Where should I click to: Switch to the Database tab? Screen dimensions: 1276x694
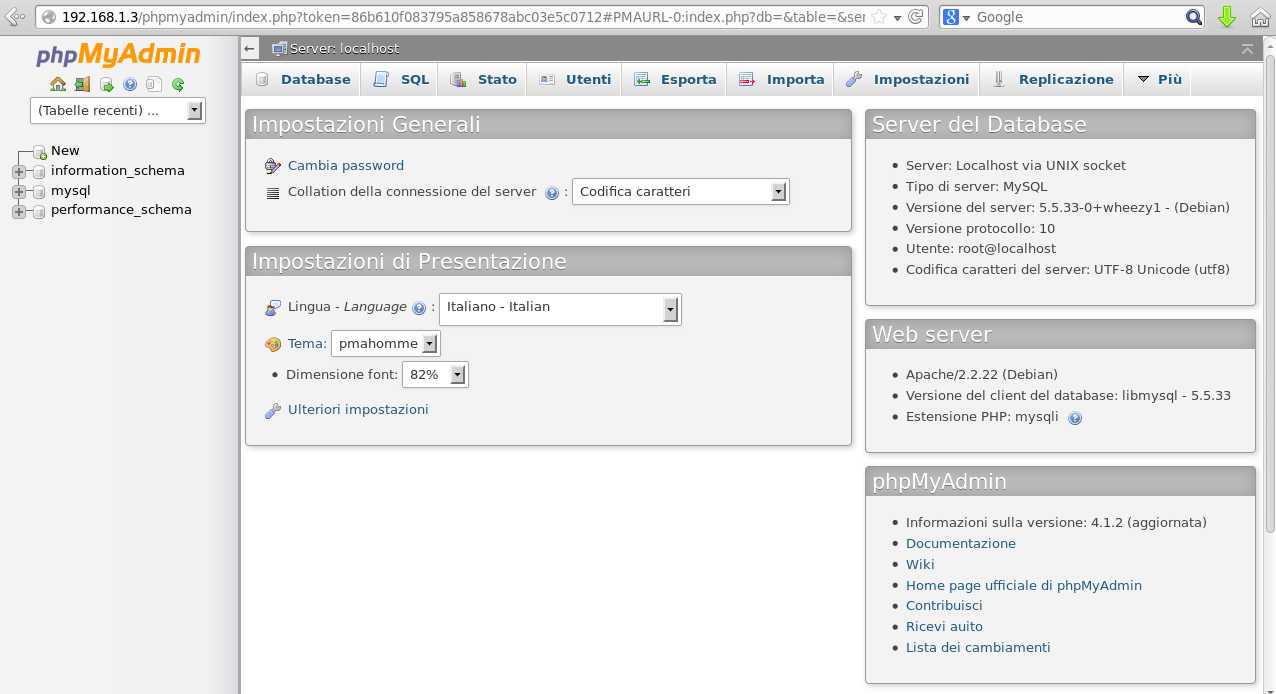point(303,79)
